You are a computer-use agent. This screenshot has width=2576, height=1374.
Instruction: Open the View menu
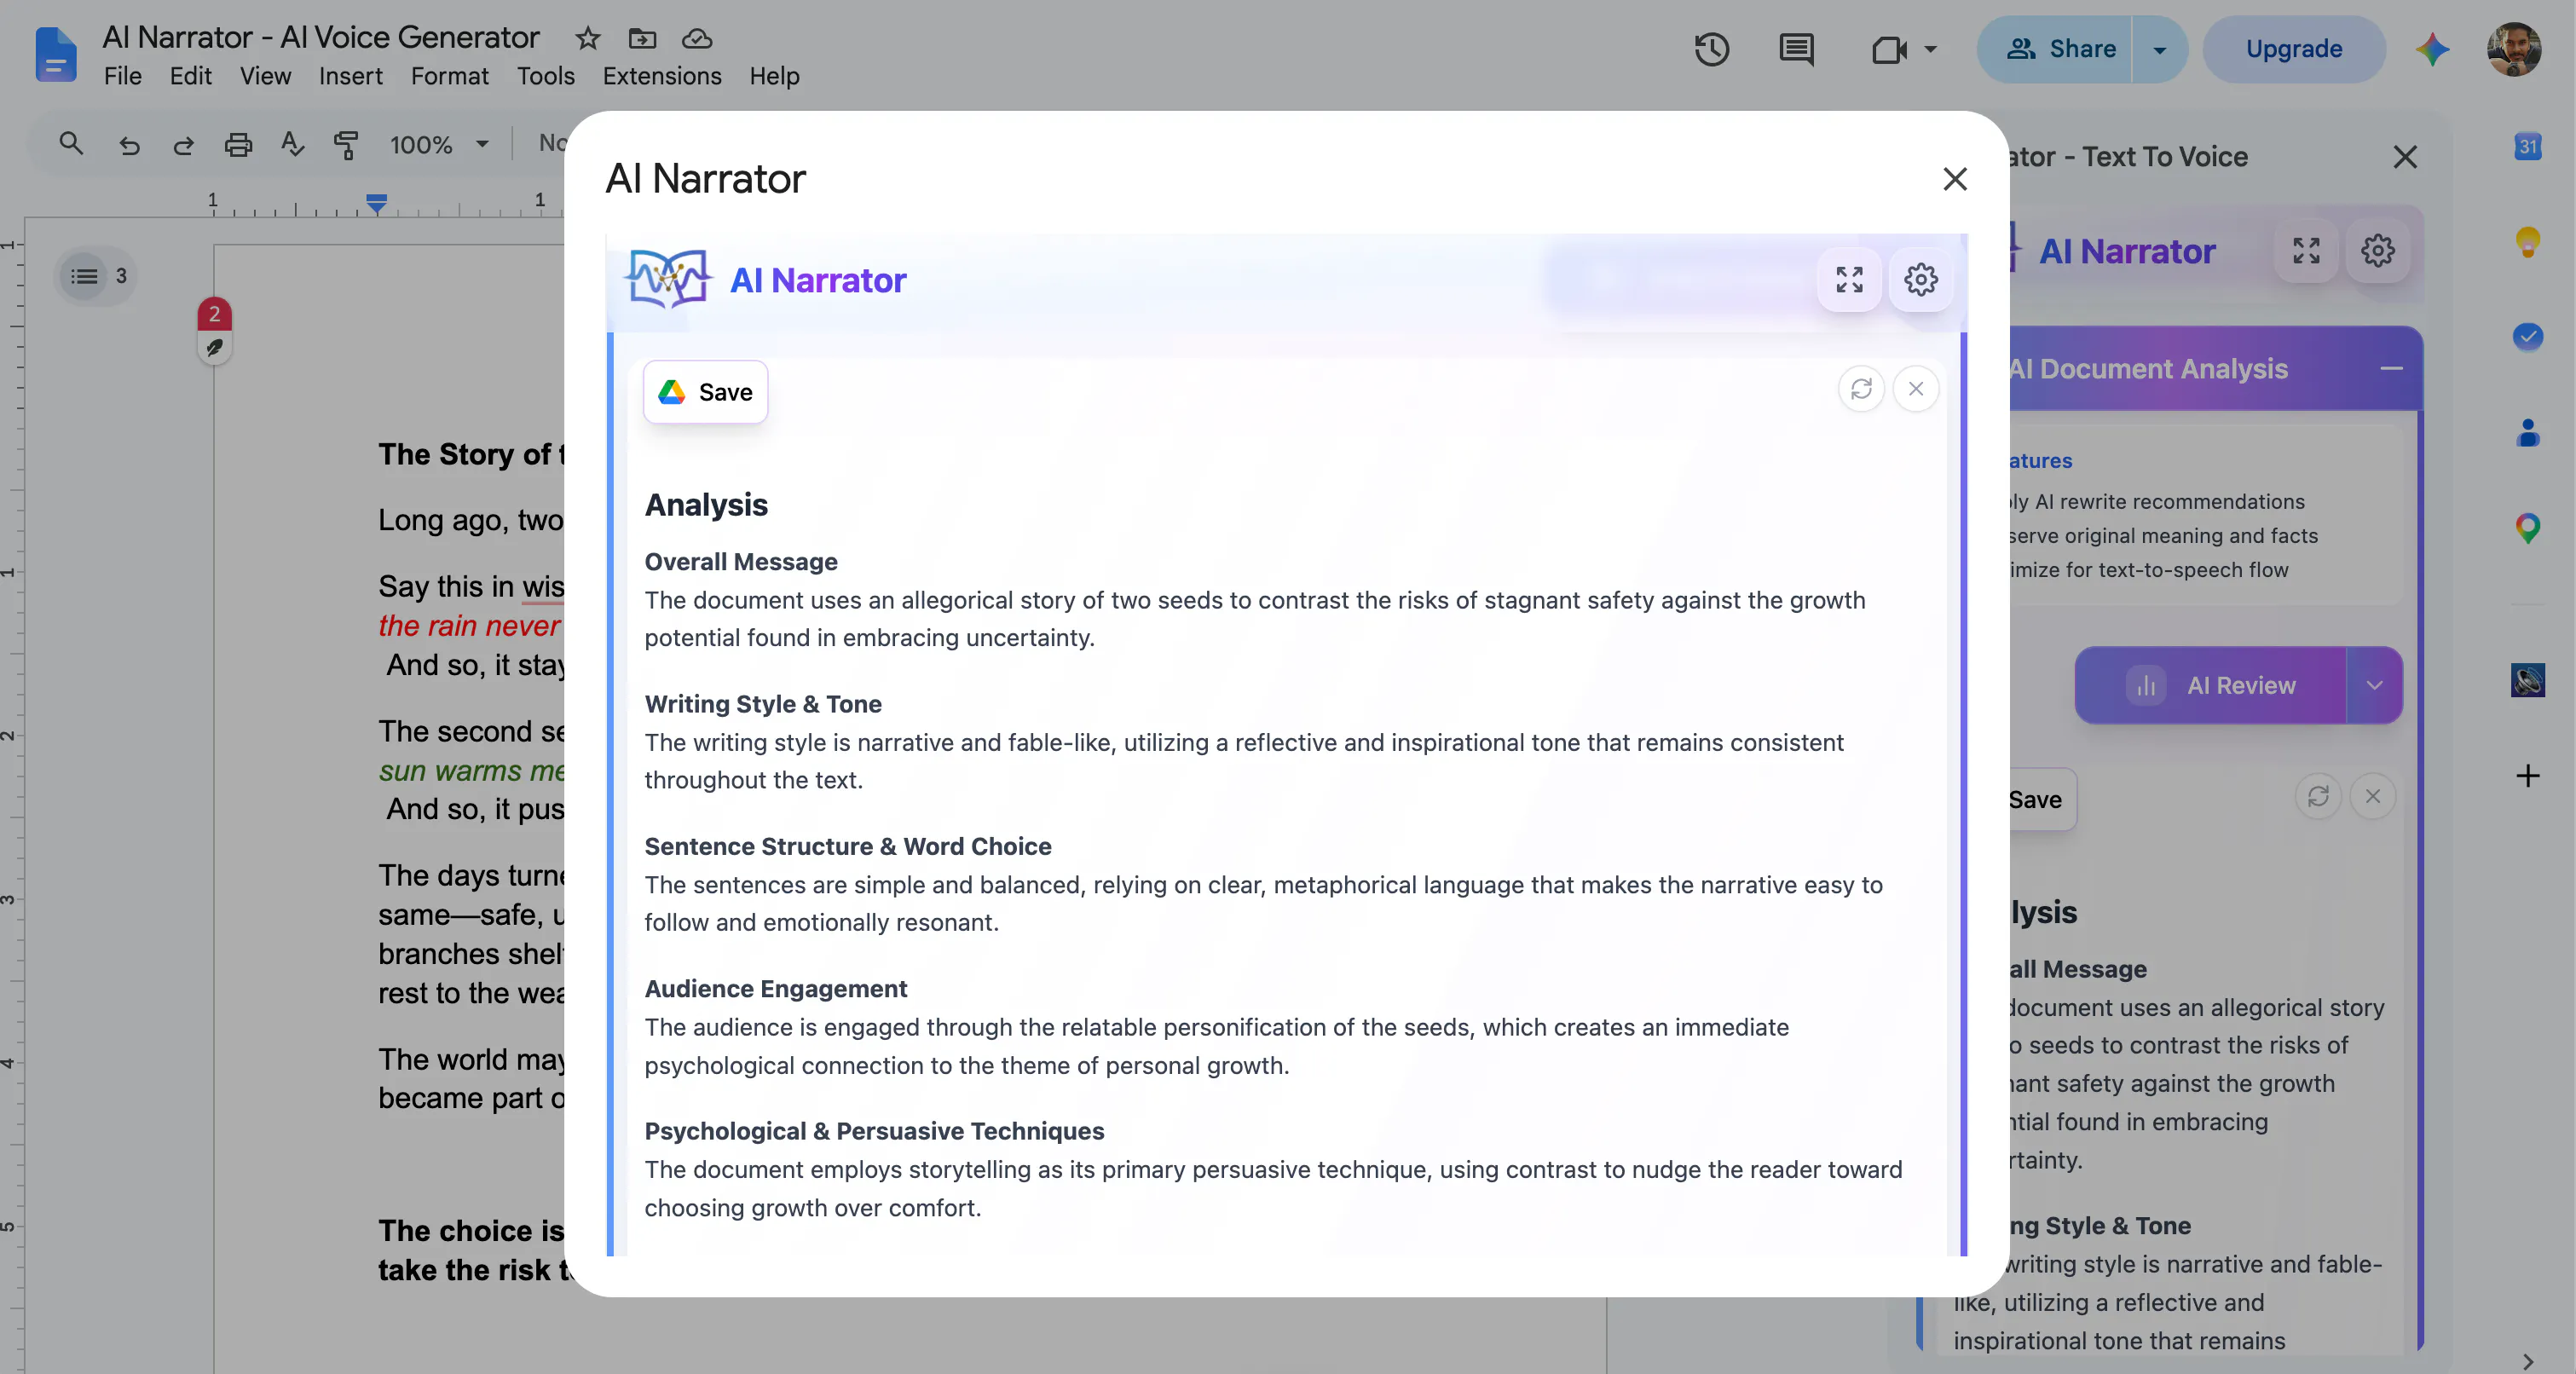pos(265,77)
